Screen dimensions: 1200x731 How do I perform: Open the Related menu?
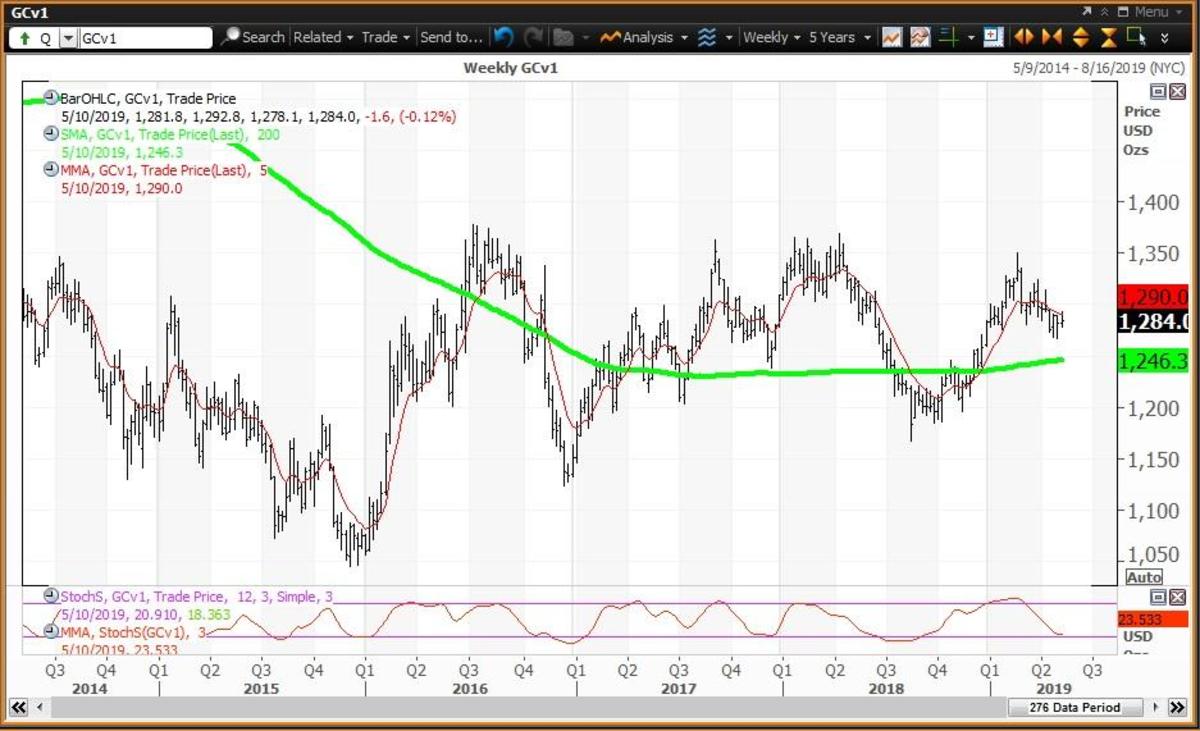323,37
